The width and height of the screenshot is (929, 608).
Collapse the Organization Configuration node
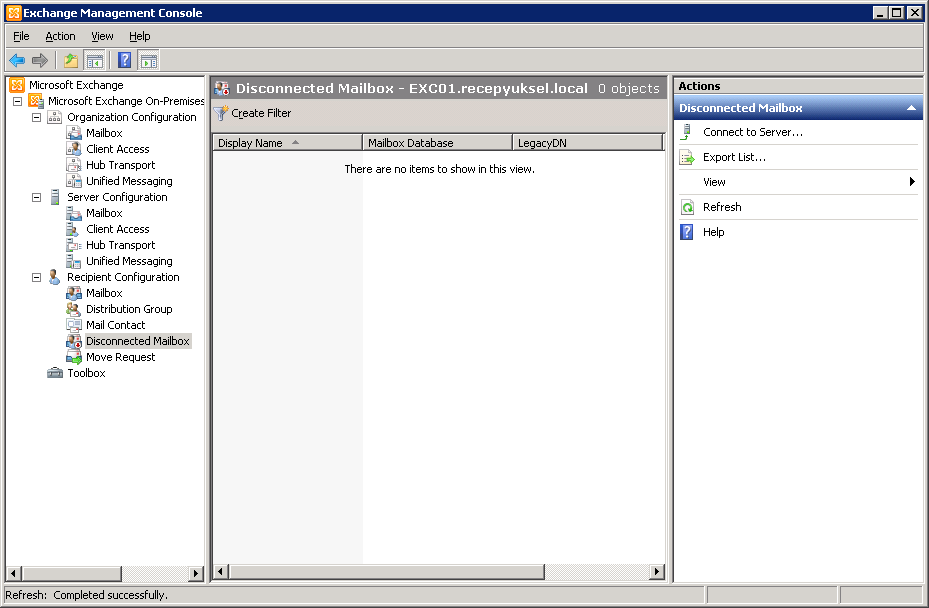[37, 117]
